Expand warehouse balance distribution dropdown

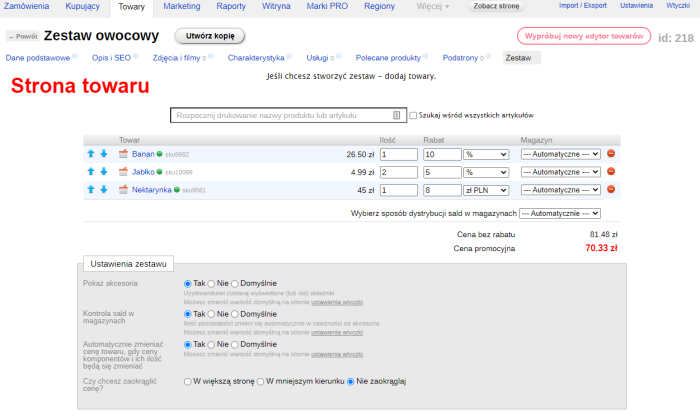(x=560, y=213)
